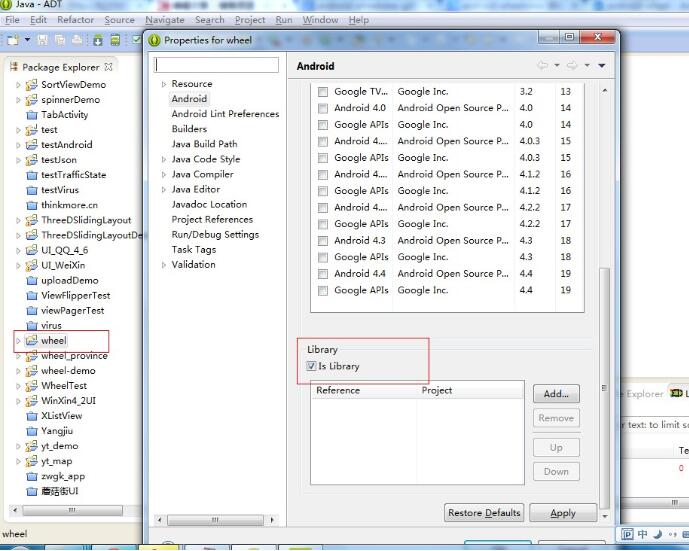Click the Restore Defaults button
Screen dimensions: 689x551
click(484, 513)
